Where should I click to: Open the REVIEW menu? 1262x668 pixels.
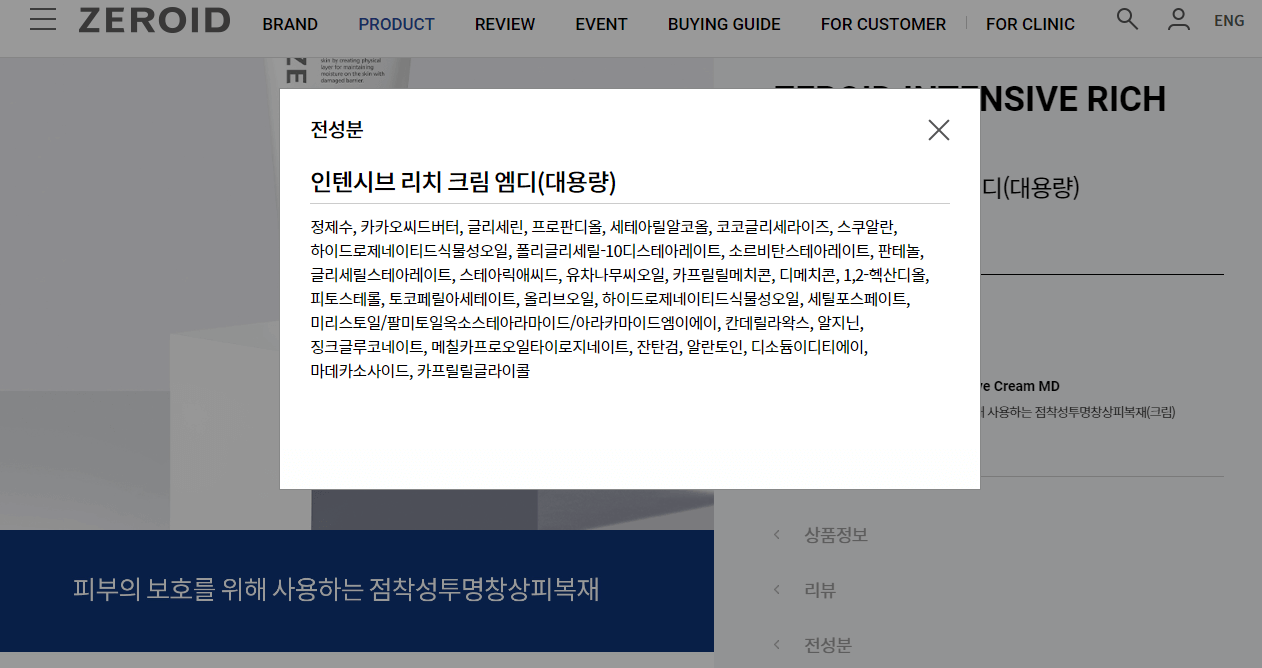pos(505,24)
